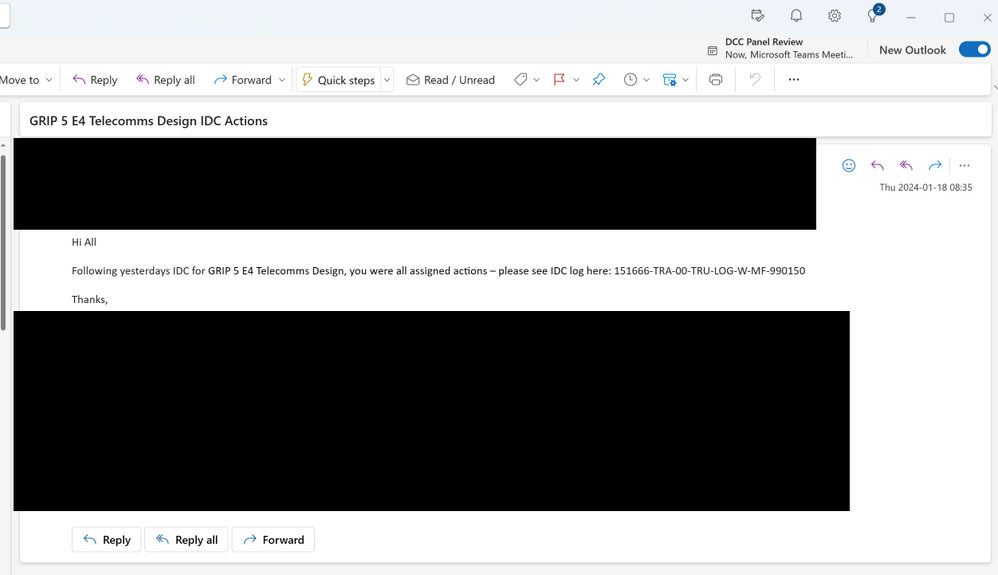Click message header reply-all arrows

pos(906,166)
